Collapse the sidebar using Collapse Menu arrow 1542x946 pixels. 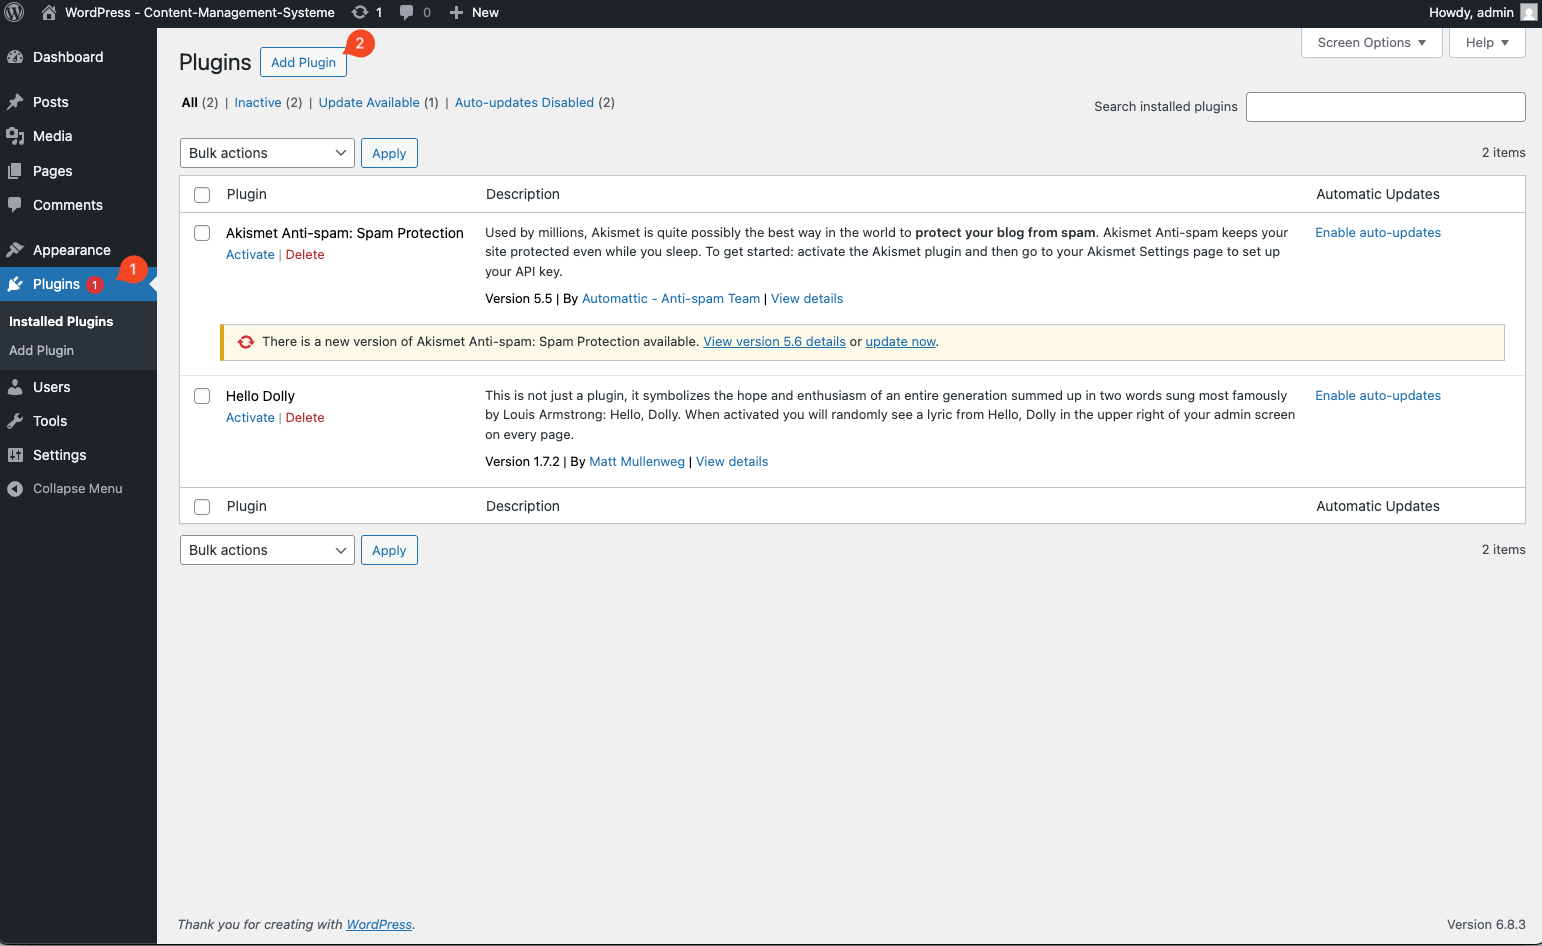click(x=15, y=489)
